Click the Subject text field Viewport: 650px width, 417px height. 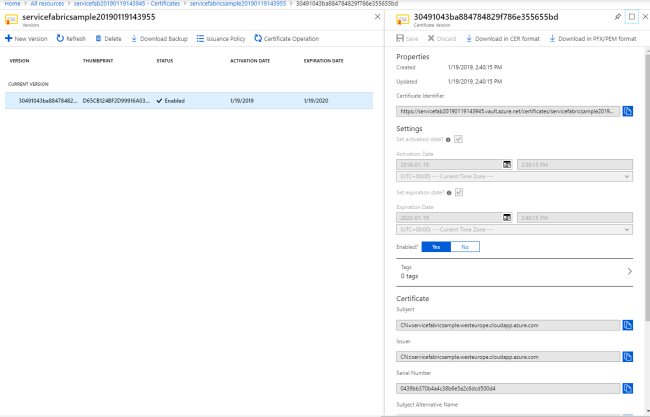[508, 325]
